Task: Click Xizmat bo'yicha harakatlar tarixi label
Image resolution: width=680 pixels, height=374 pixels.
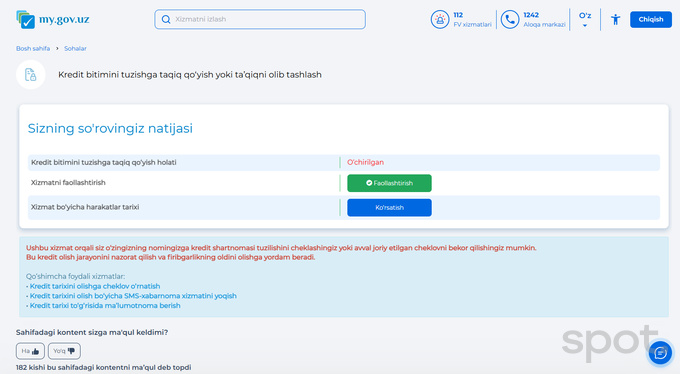Action: coord(85,207)
